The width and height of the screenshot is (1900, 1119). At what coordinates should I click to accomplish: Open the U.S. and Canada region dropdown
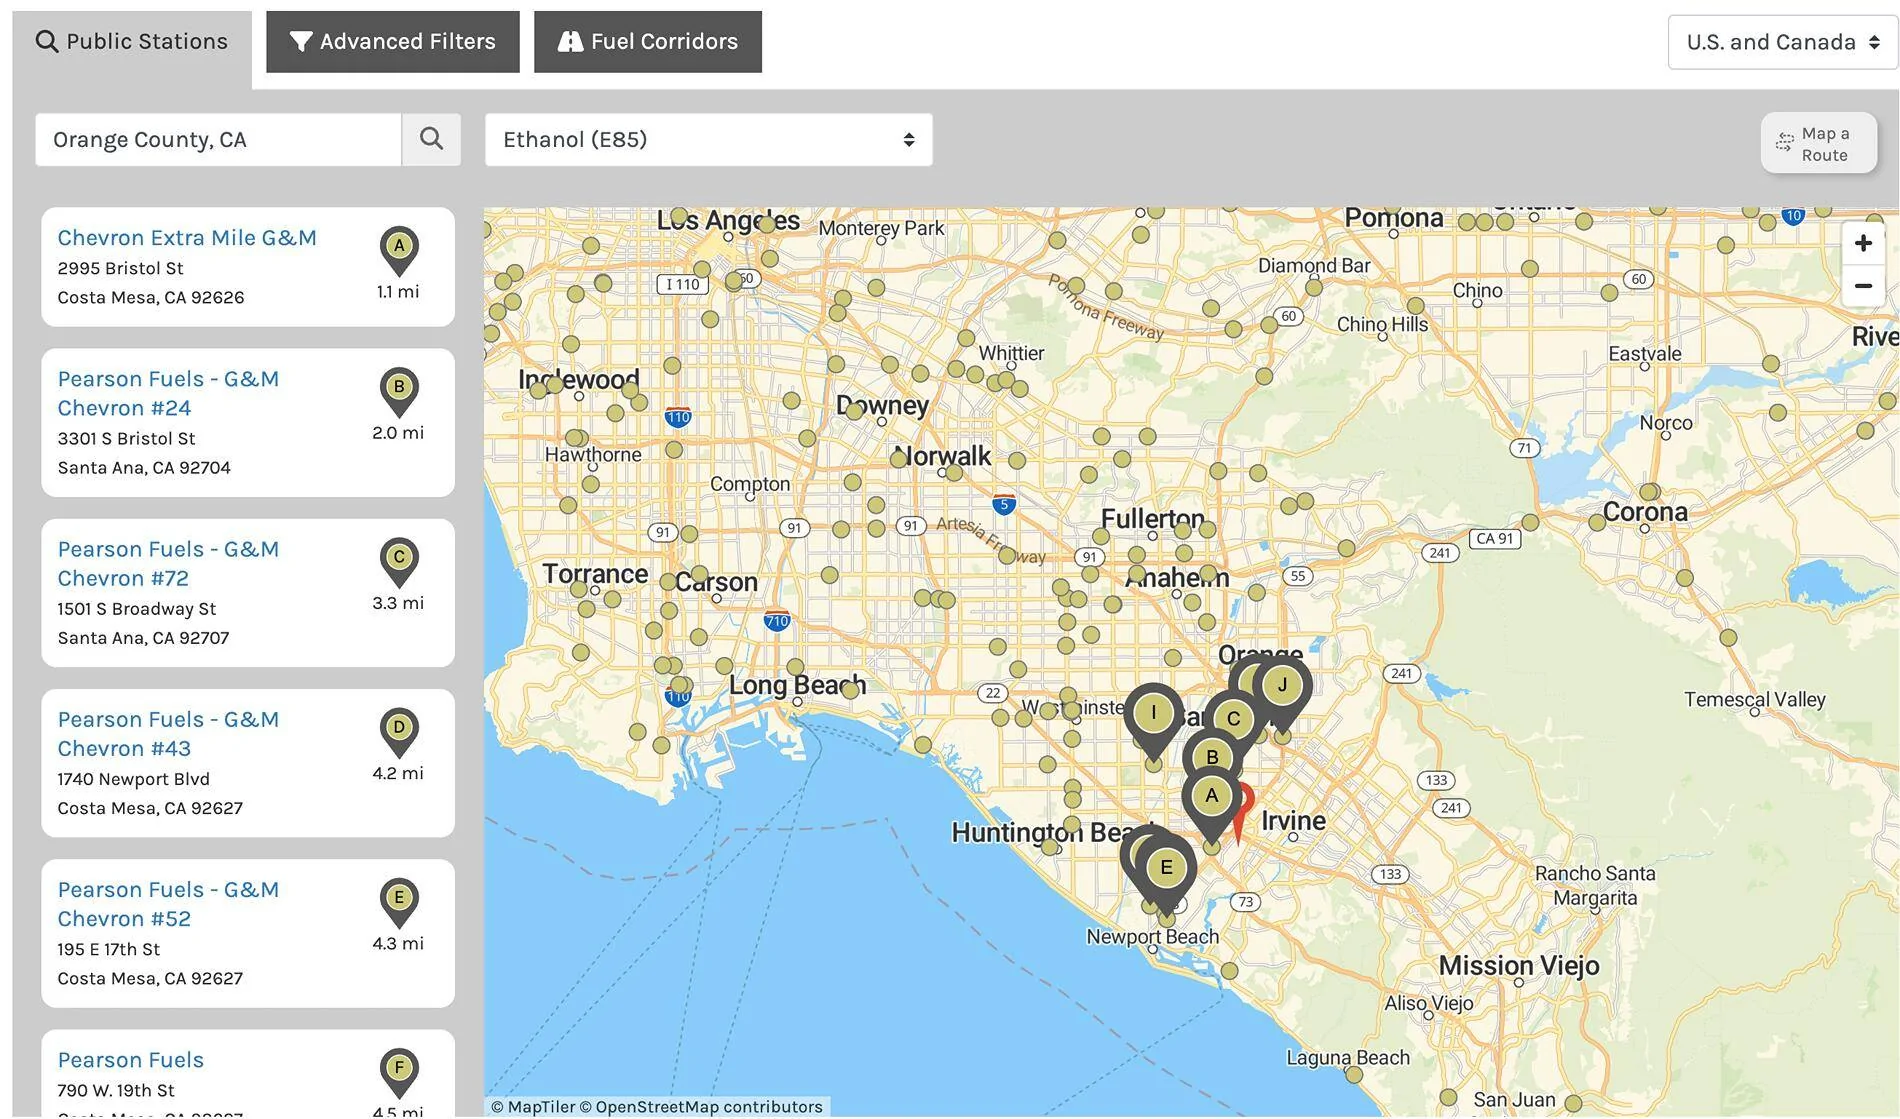1782,42
